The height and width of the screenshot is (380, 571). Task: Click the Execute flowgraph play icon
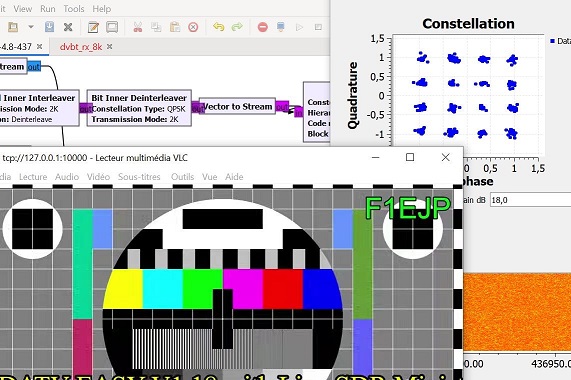tap(299, 27)
